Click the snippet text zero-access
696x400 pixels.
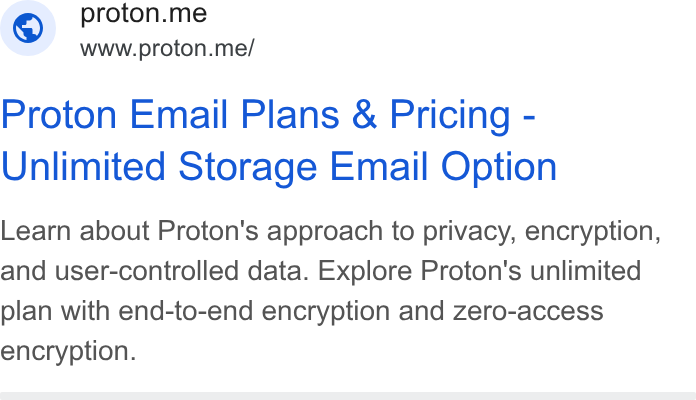(528, 311)
